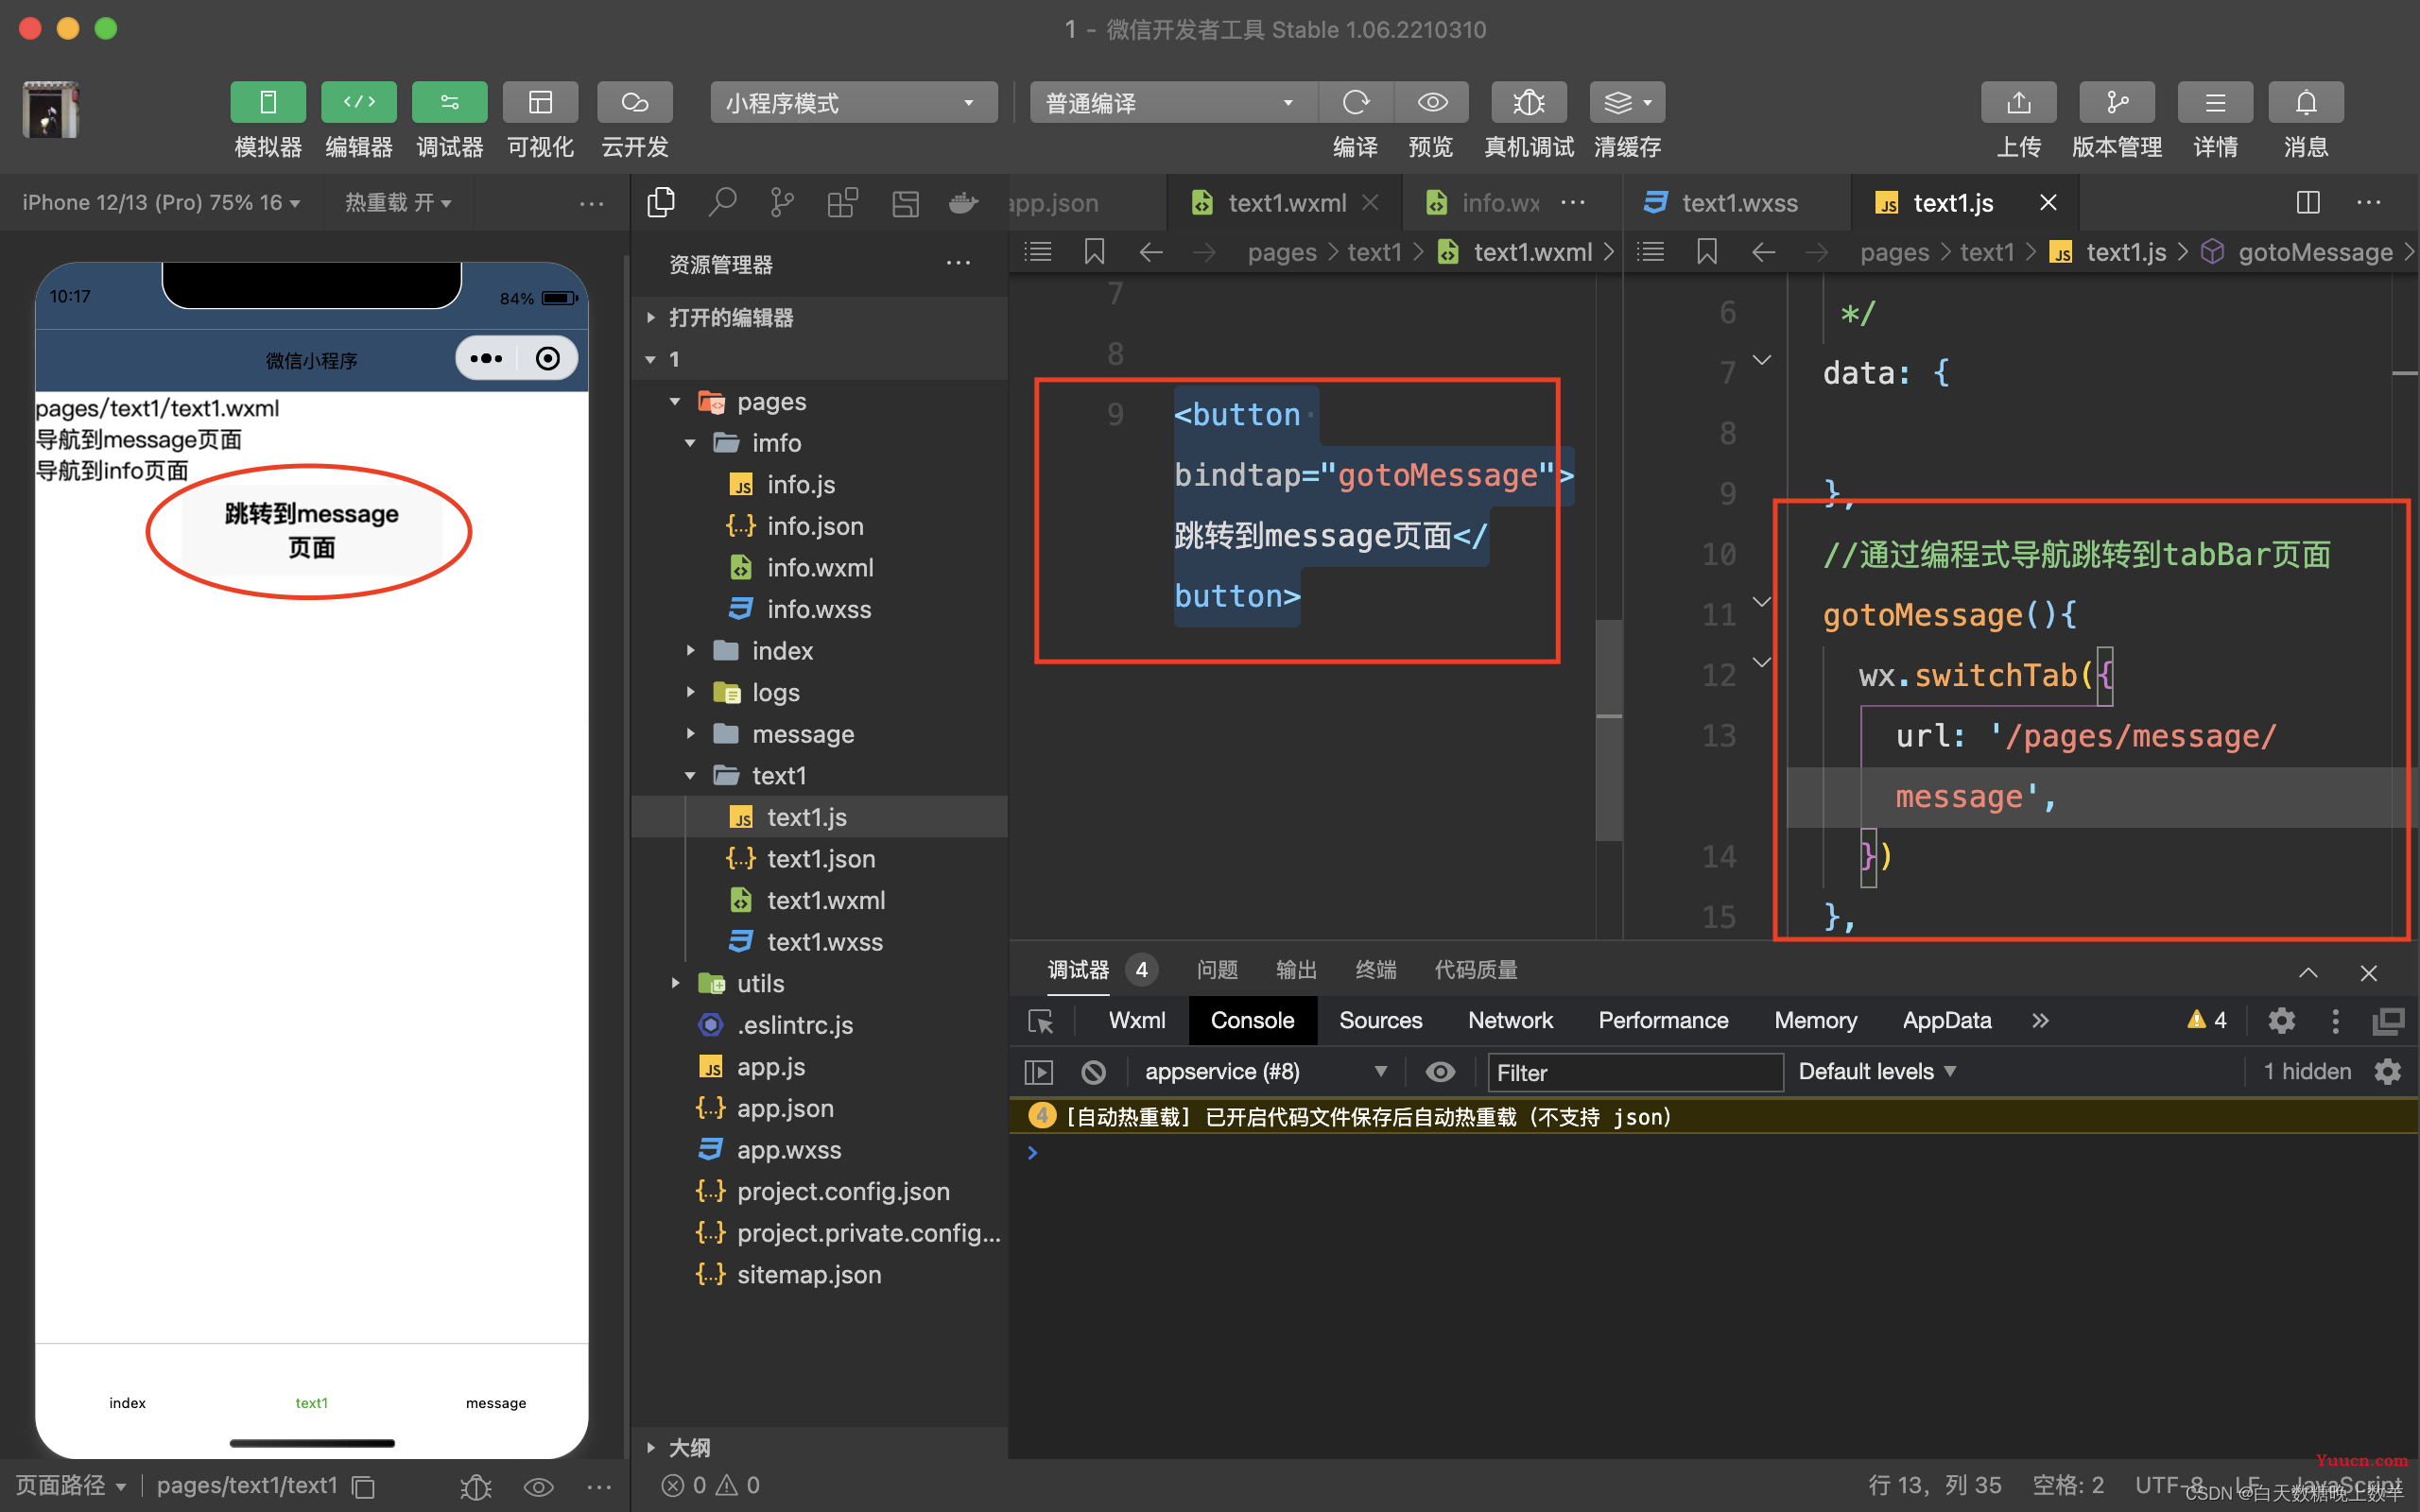The height and width of the screenshot is (1512, 2420).
Task: Open the extensions icon in editor sidebar
Action: 843,203
